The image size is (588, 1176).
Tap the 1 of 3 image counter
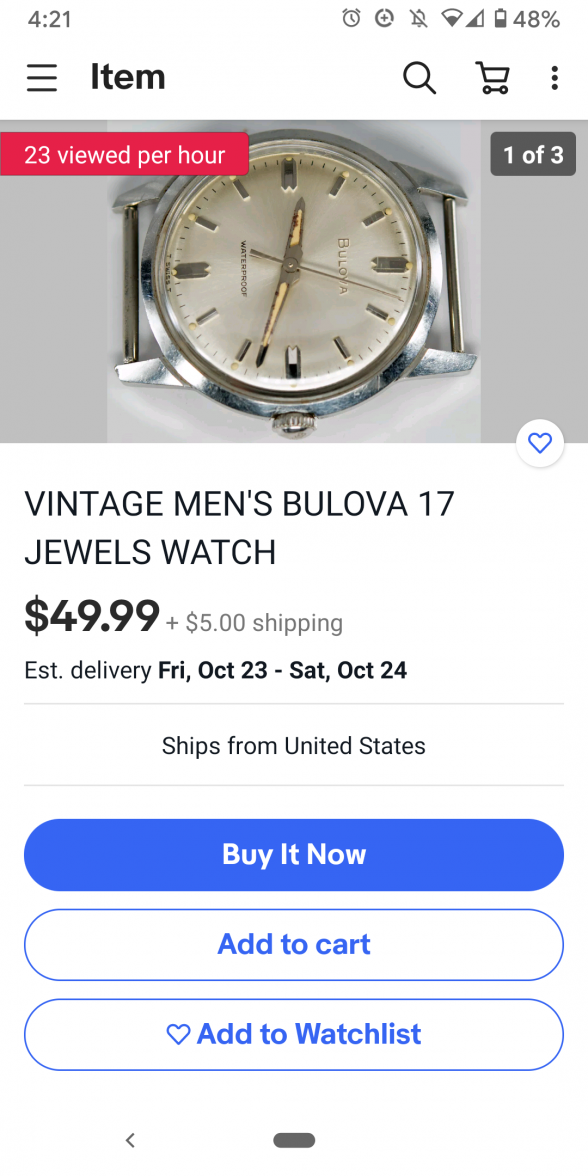point(533,154)
